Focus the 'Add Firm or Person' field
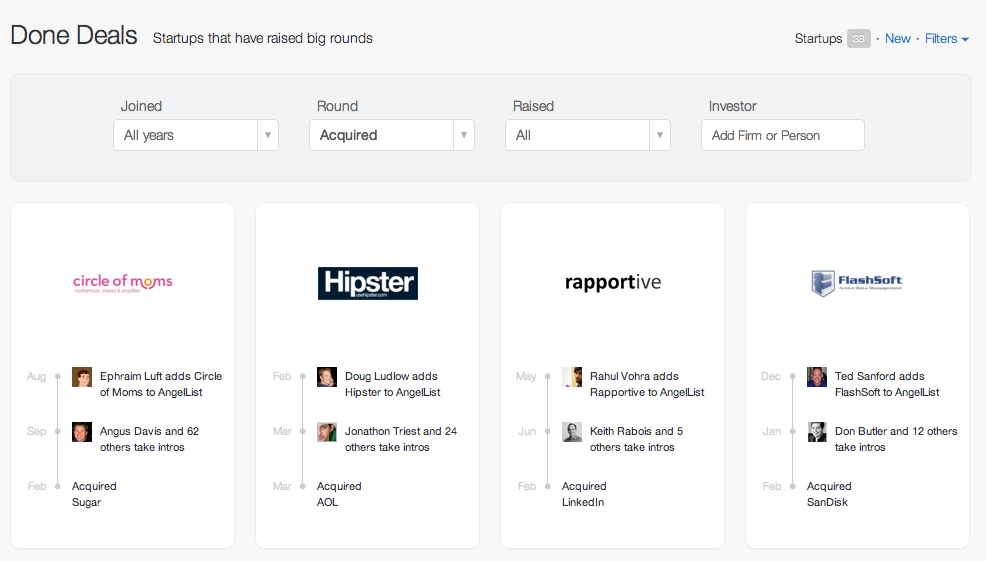Image resolution: width=986 pixels, height=561 pixels. point(783,135)
